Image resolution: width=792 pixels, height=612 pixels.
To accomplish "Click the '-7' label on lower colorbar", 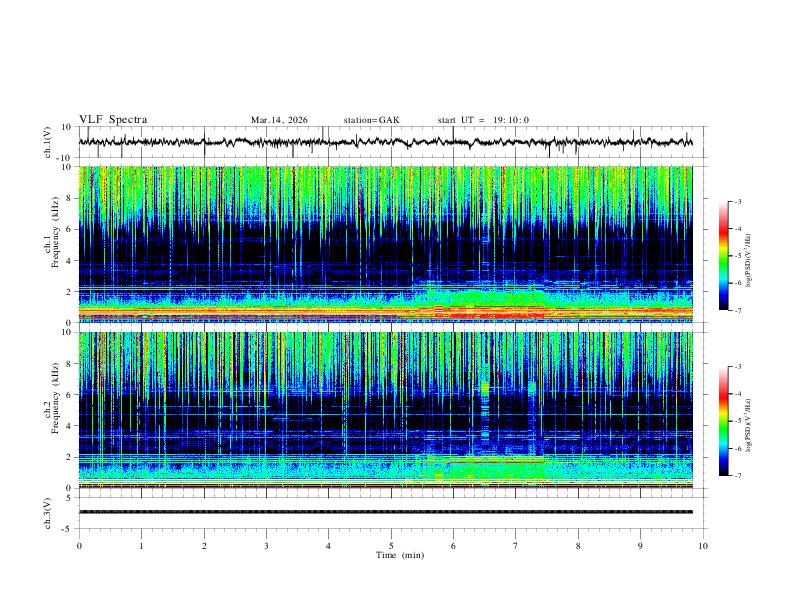I will pos(737,476).
